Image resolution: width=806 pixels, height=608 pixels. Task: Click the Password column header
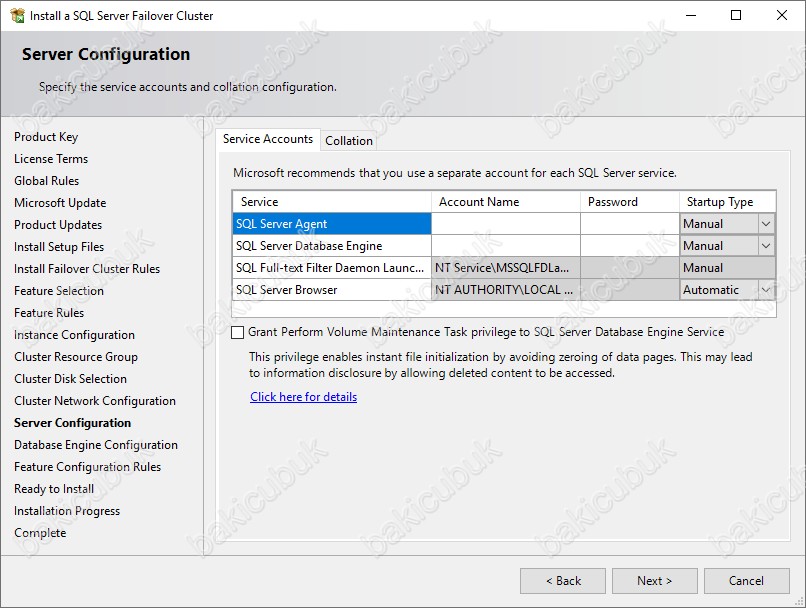pos(630,202)
